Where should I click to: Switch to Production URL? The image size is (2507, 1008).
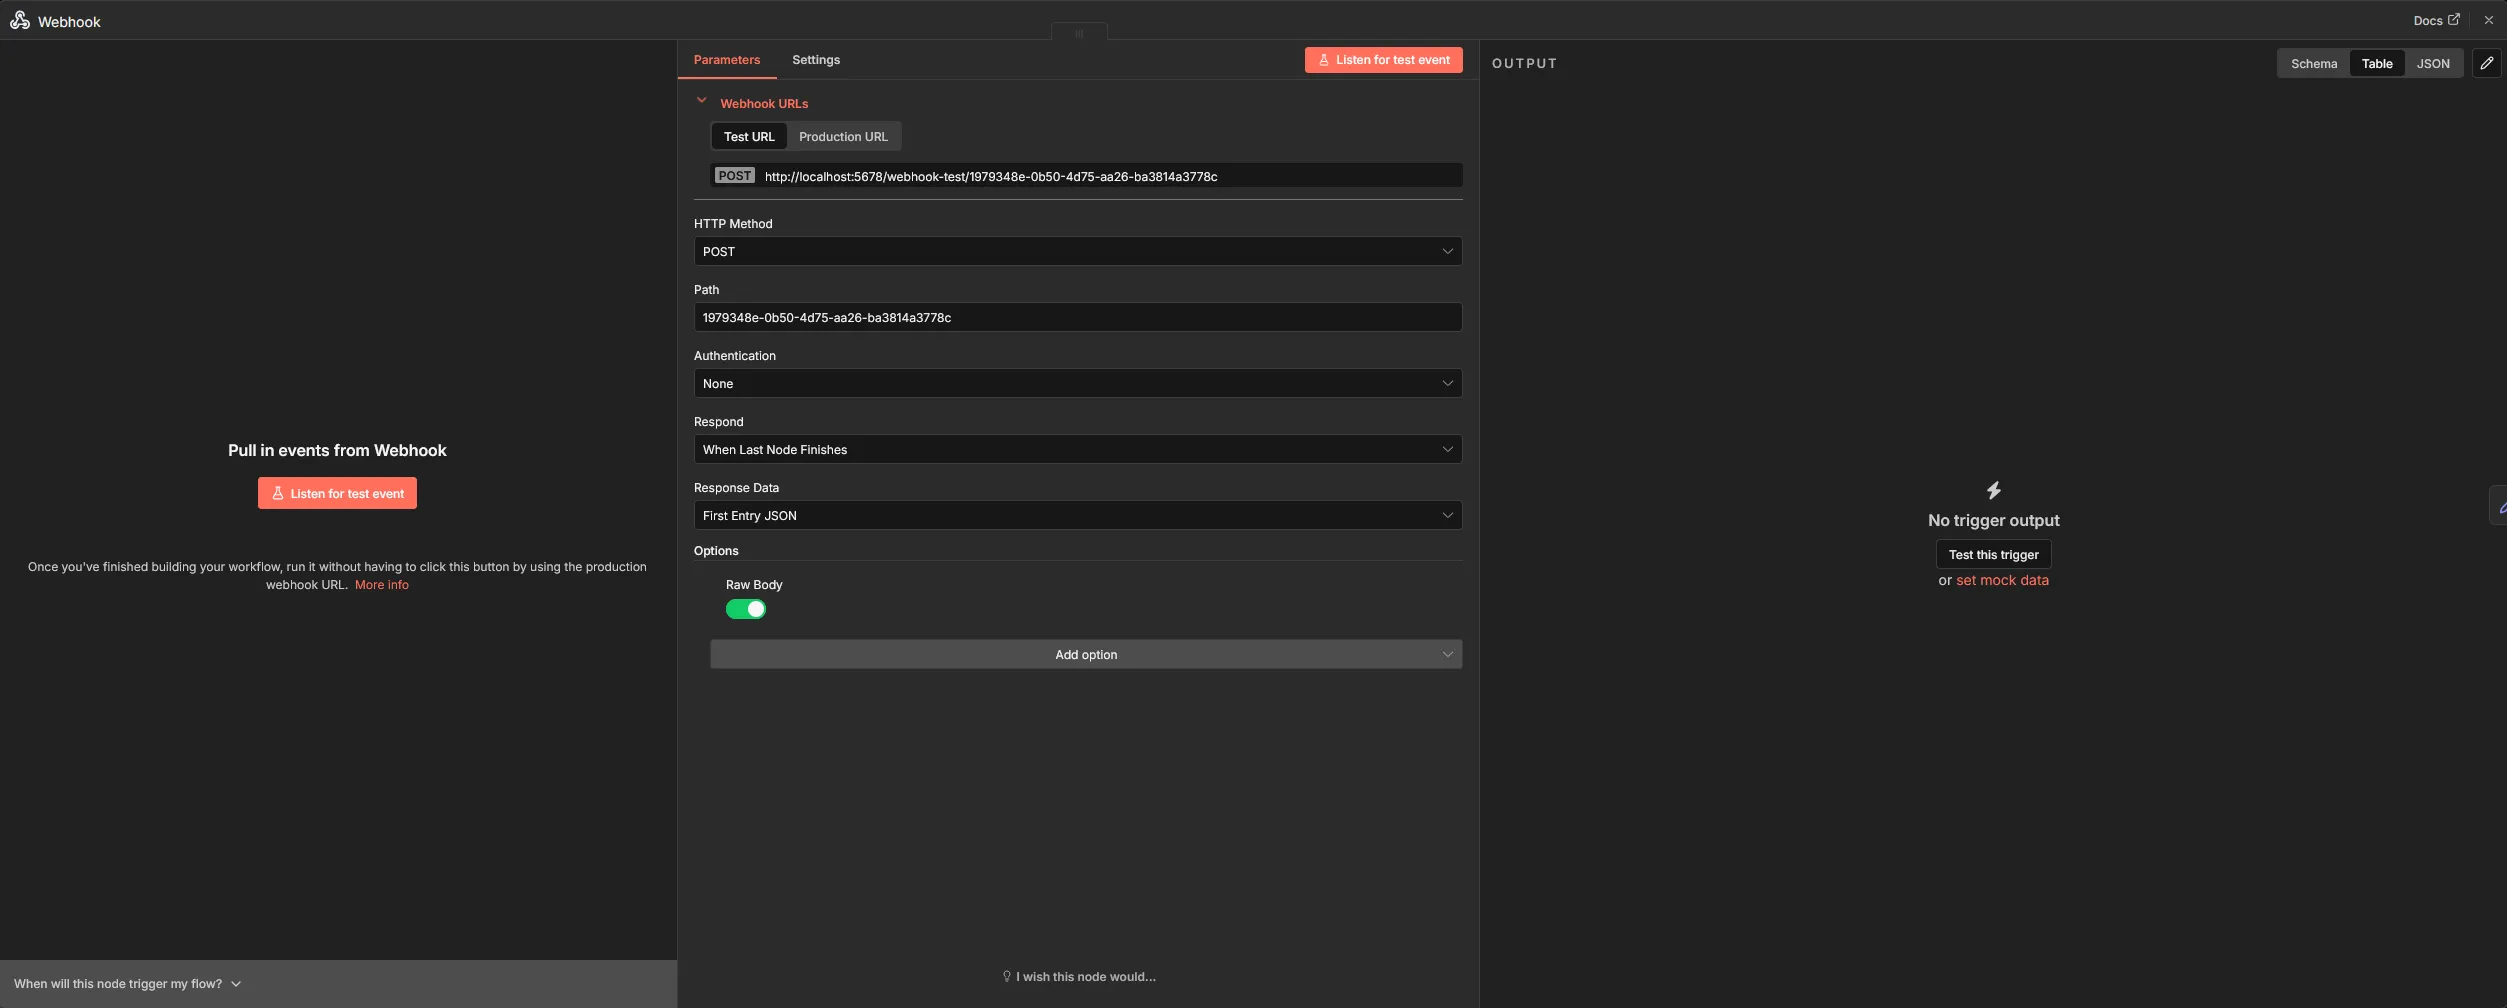click(x=842, y=136)
